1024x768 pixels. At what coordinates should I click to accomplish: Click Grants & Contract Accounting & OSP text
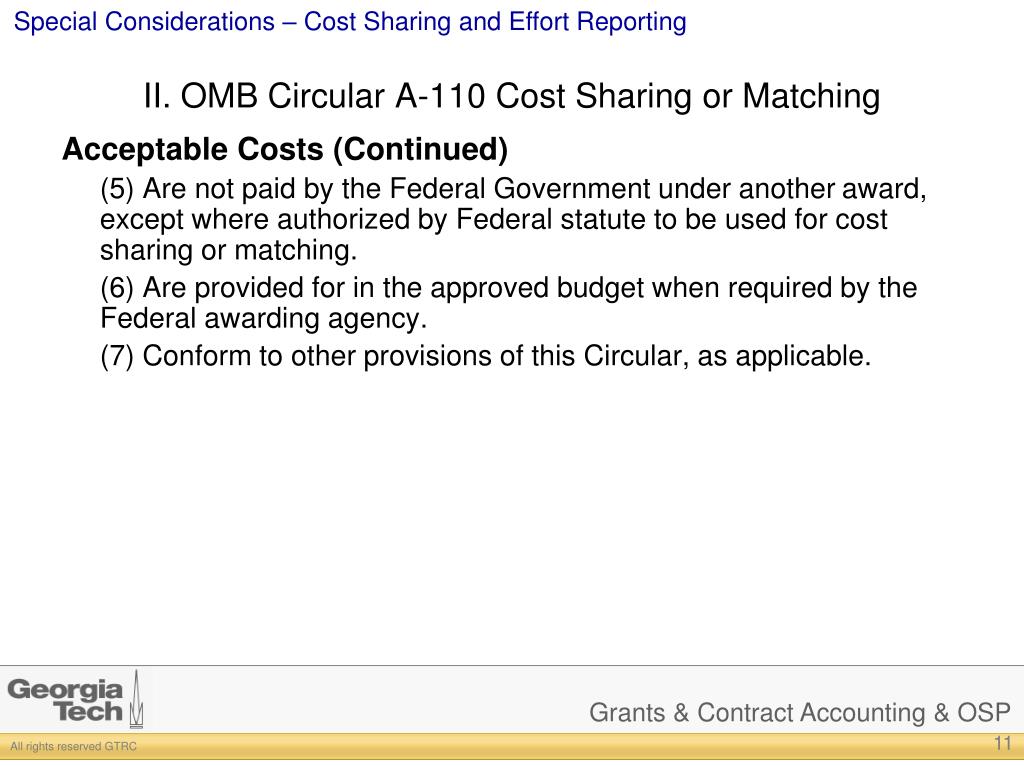(800, 712)
